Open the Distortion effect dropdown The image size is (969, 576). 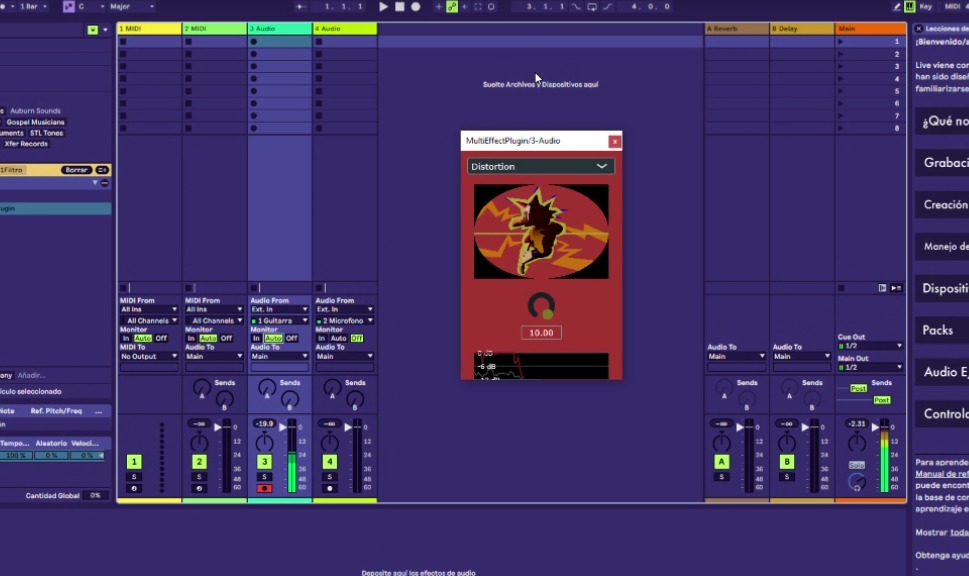[x=541, y=165]
